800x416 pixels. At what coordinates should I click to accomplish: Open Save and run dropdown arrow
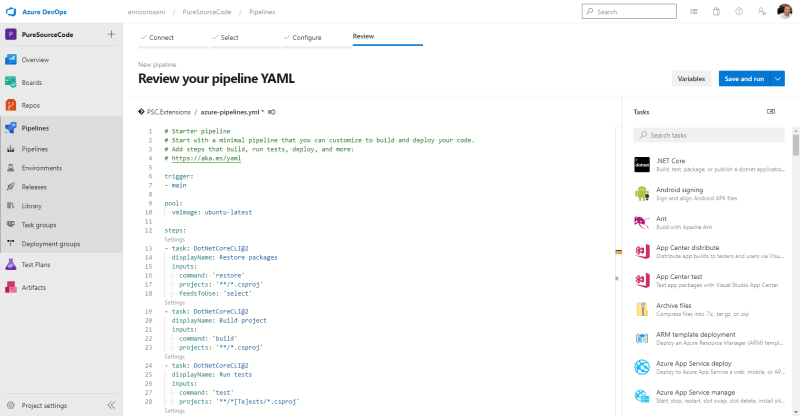point(778,79)
